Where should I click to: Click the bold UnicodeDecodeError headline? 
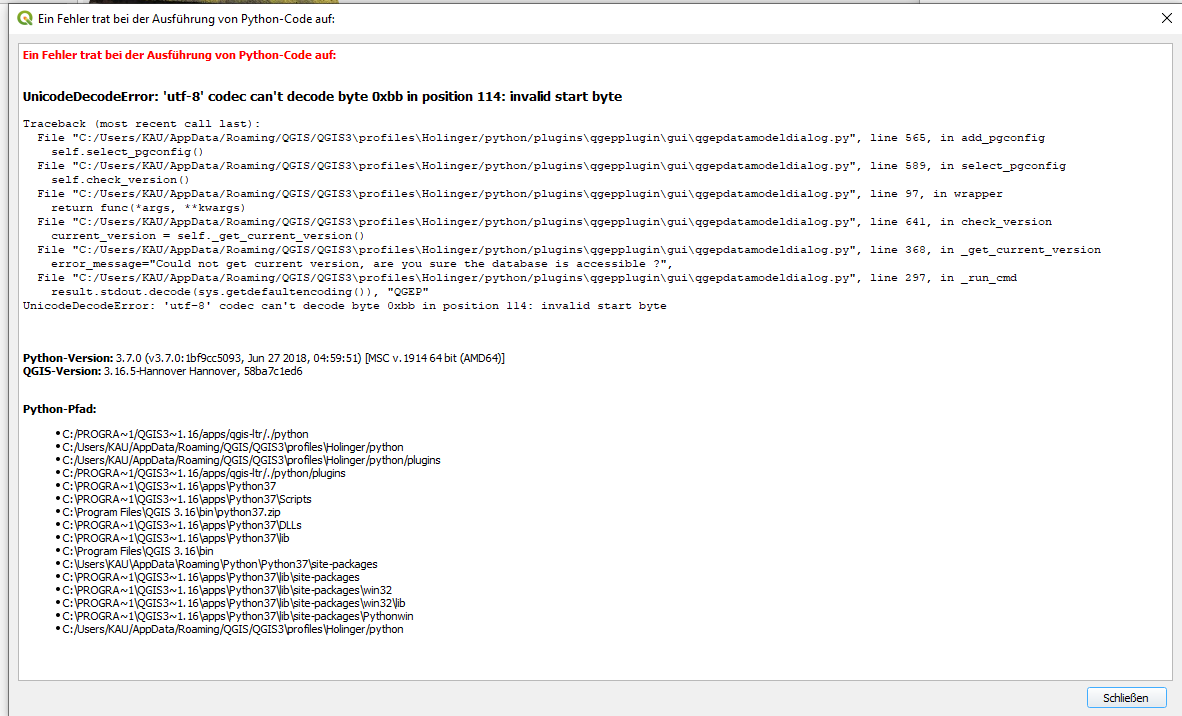(322, 96)
